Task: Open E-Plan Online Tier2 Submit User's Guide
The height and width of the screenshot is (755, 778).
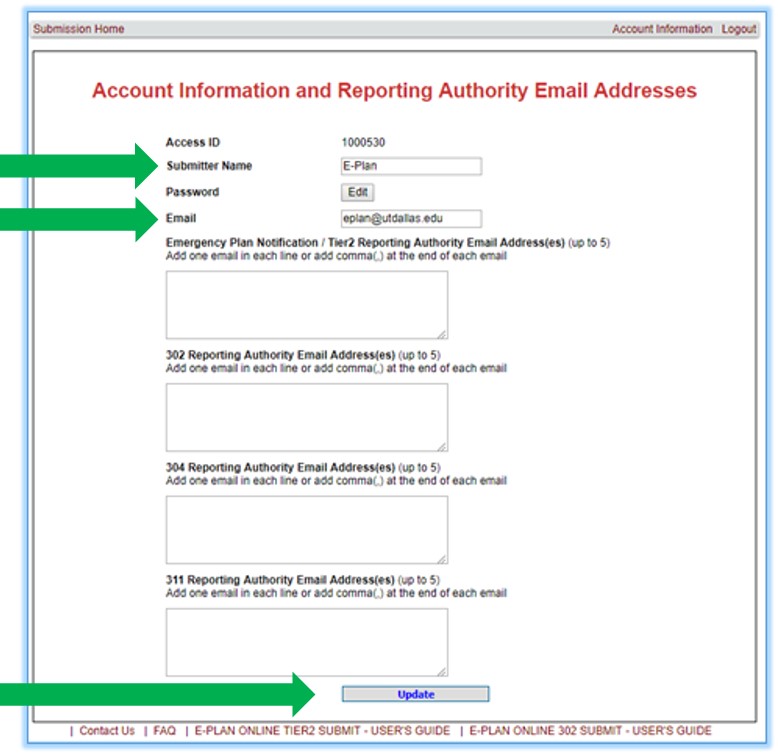Action: tap(323, 731)
